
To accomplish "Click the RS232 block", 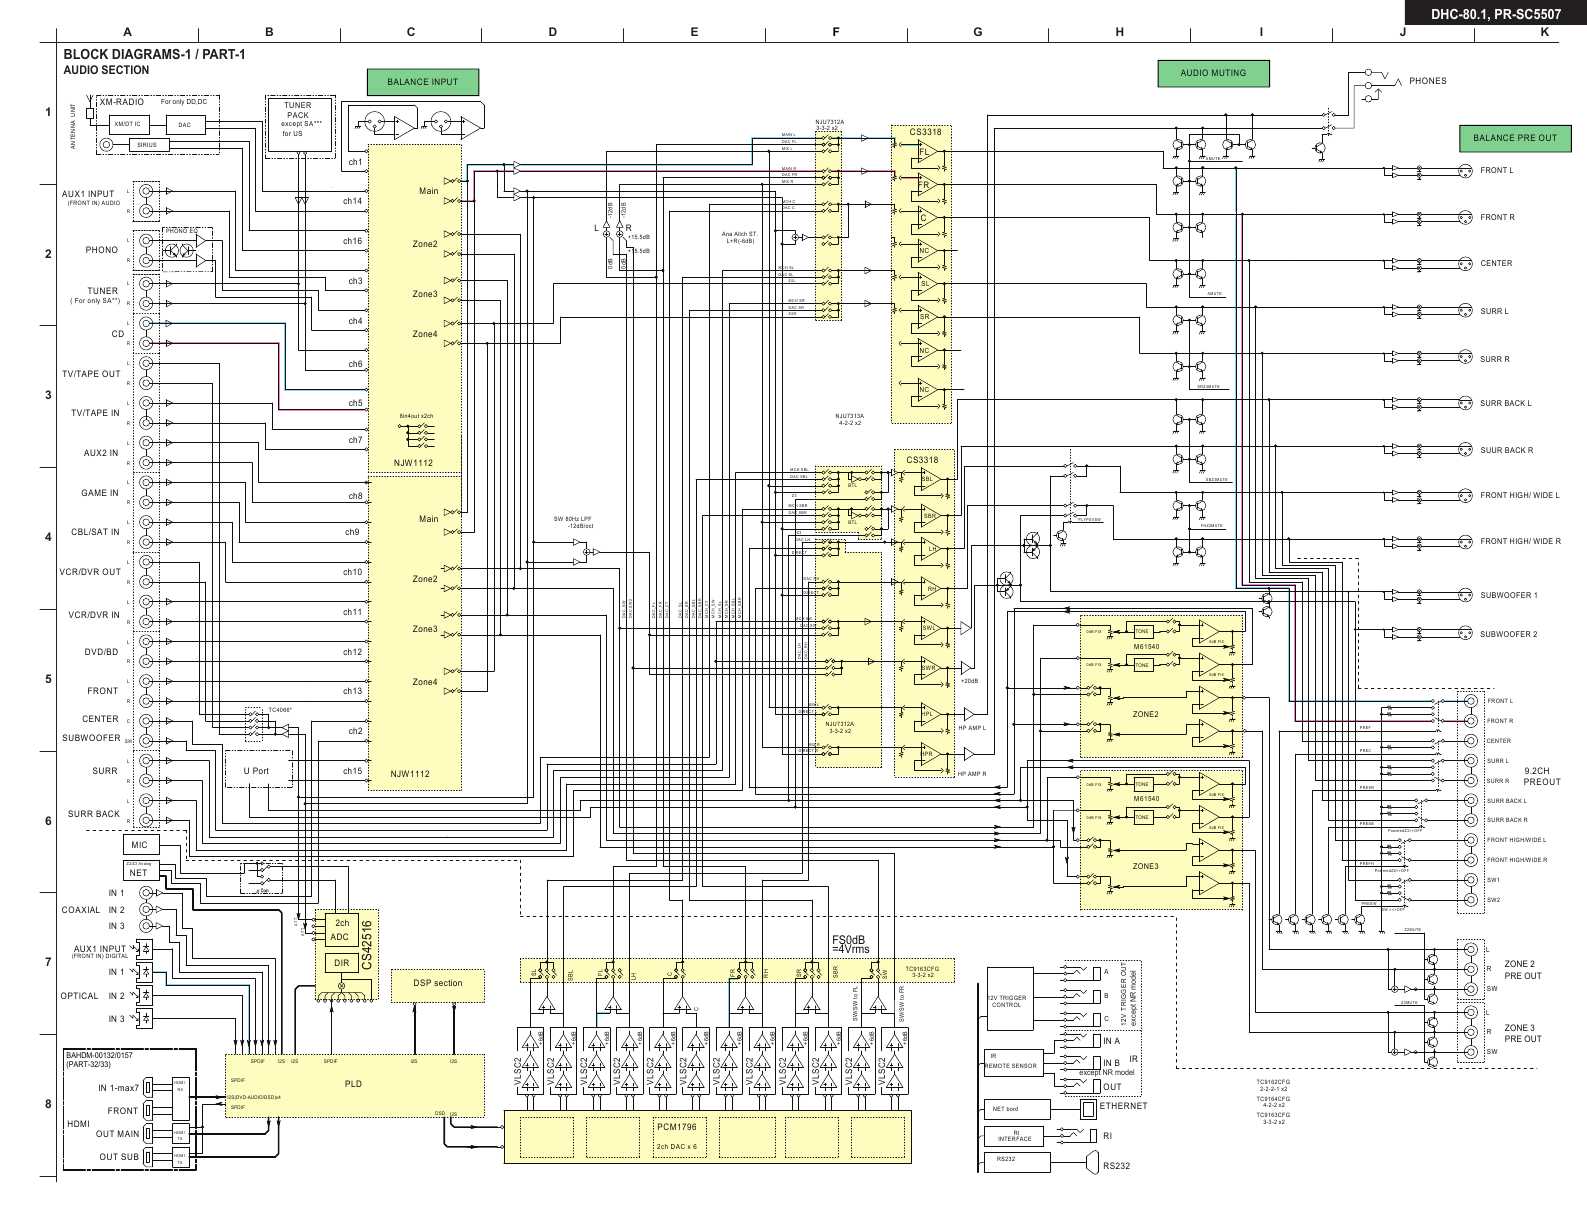I will click(x=1016, y=1162).
